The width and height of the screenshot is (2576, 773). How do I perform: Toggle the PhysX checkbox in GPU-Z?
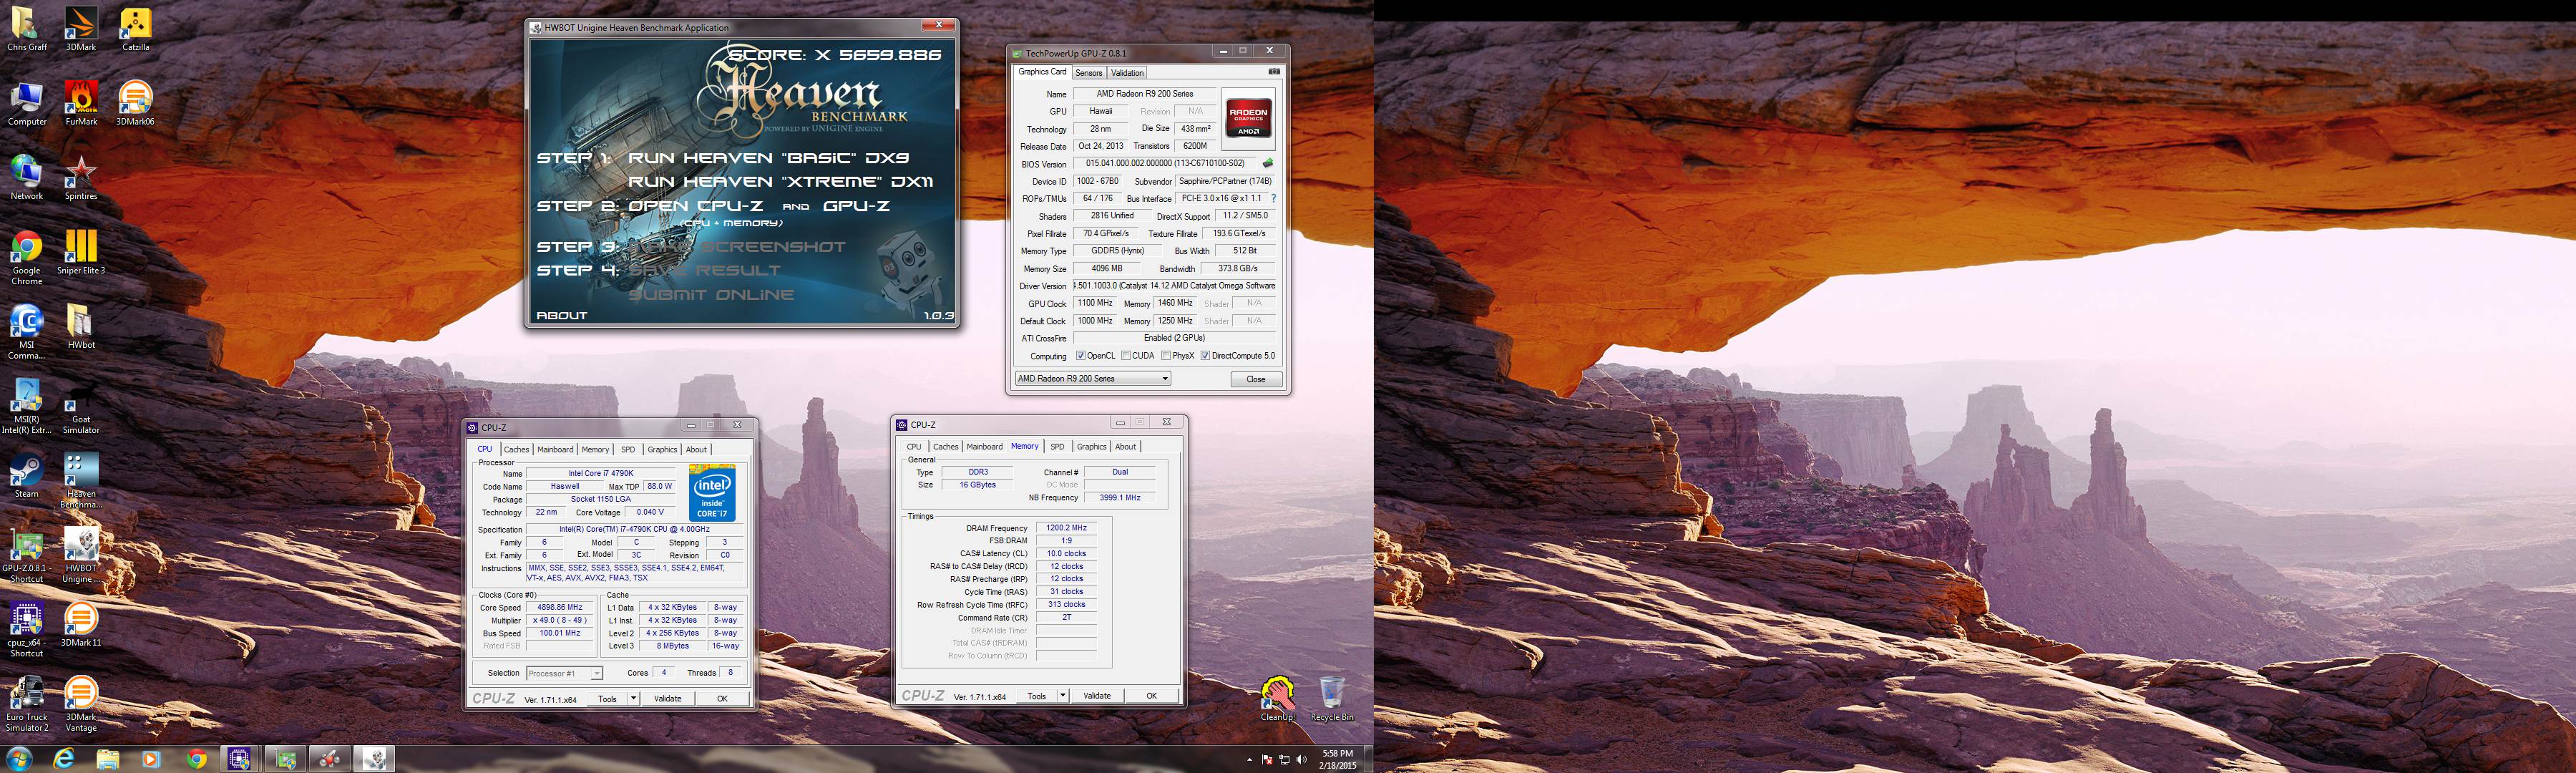pos(1166,355)
